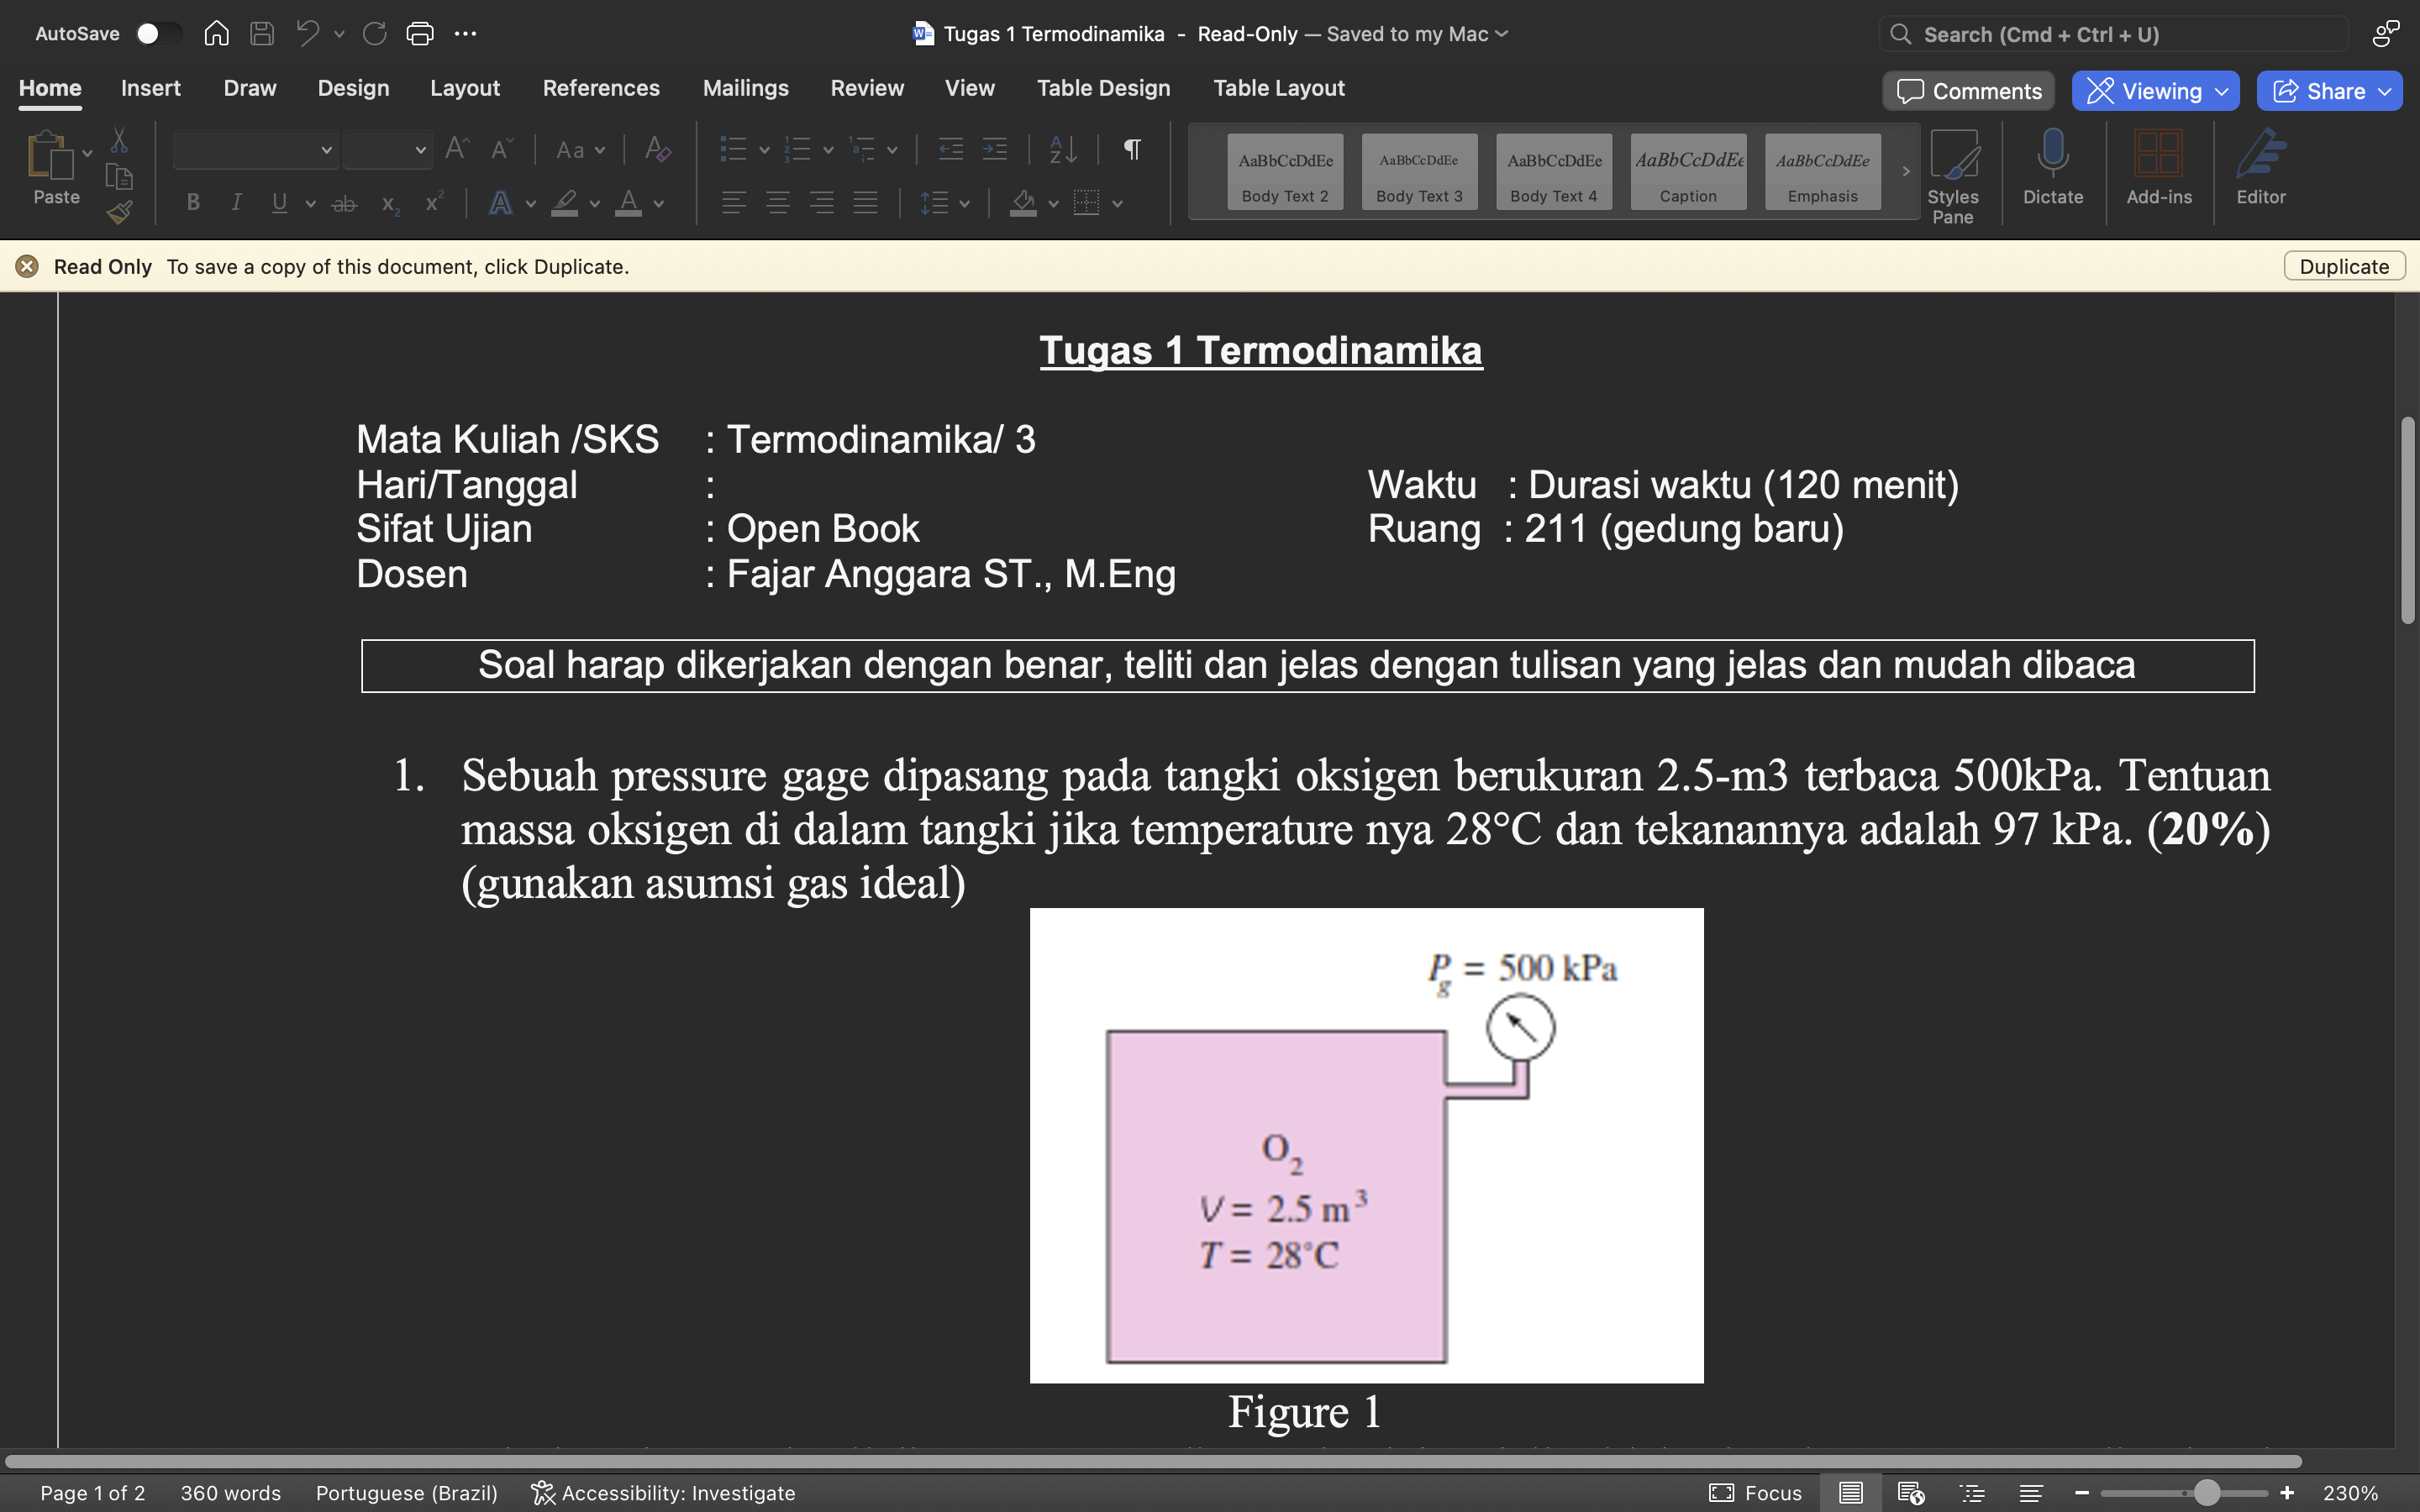Click the zoom slider handle

click(2207, 1492)
